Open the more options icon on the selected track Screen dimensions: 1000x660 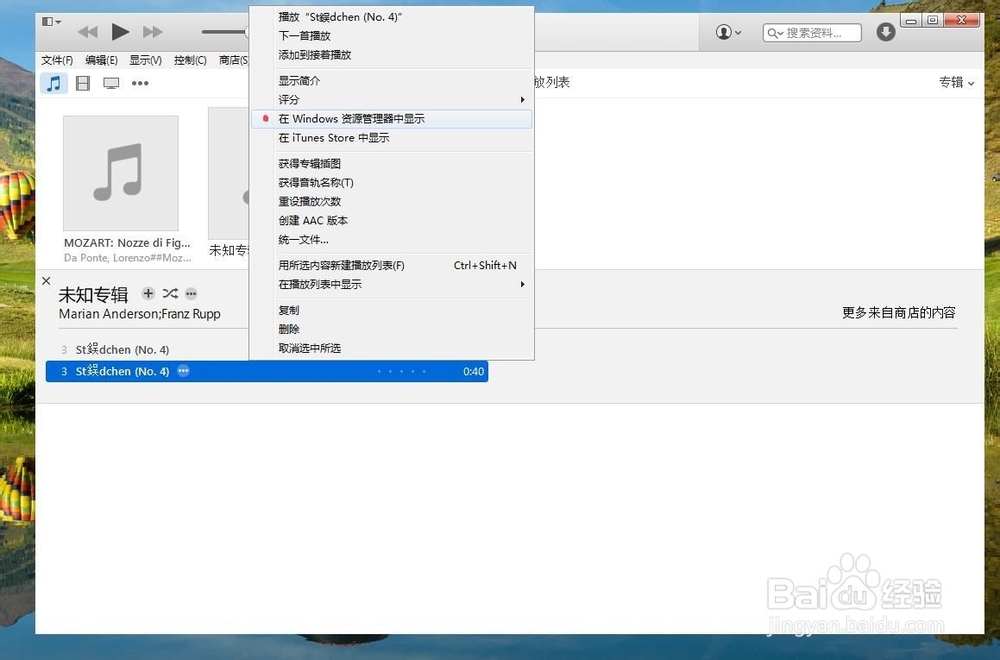tap(183, 371)
